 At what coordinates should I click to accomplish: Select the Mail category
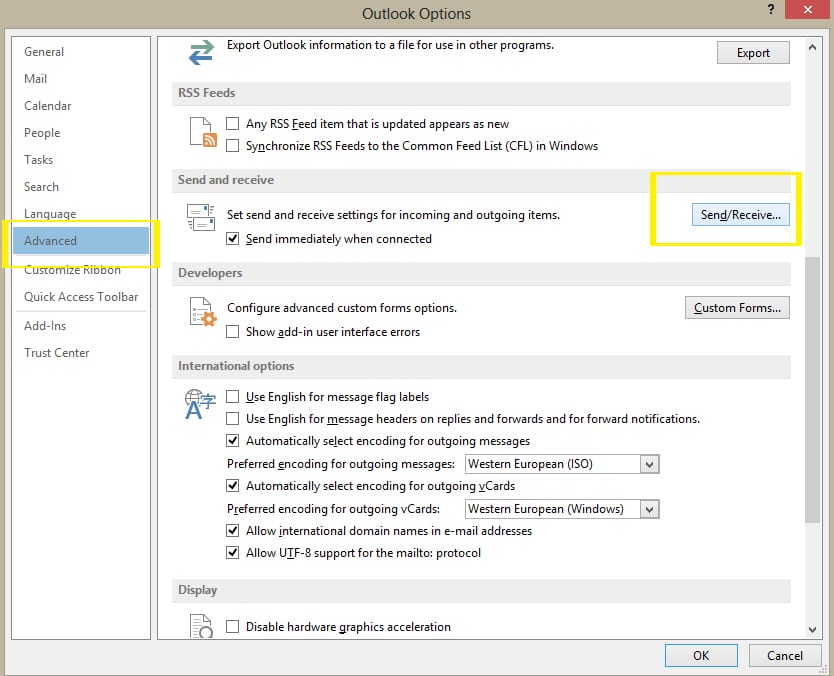click(81, 79)
